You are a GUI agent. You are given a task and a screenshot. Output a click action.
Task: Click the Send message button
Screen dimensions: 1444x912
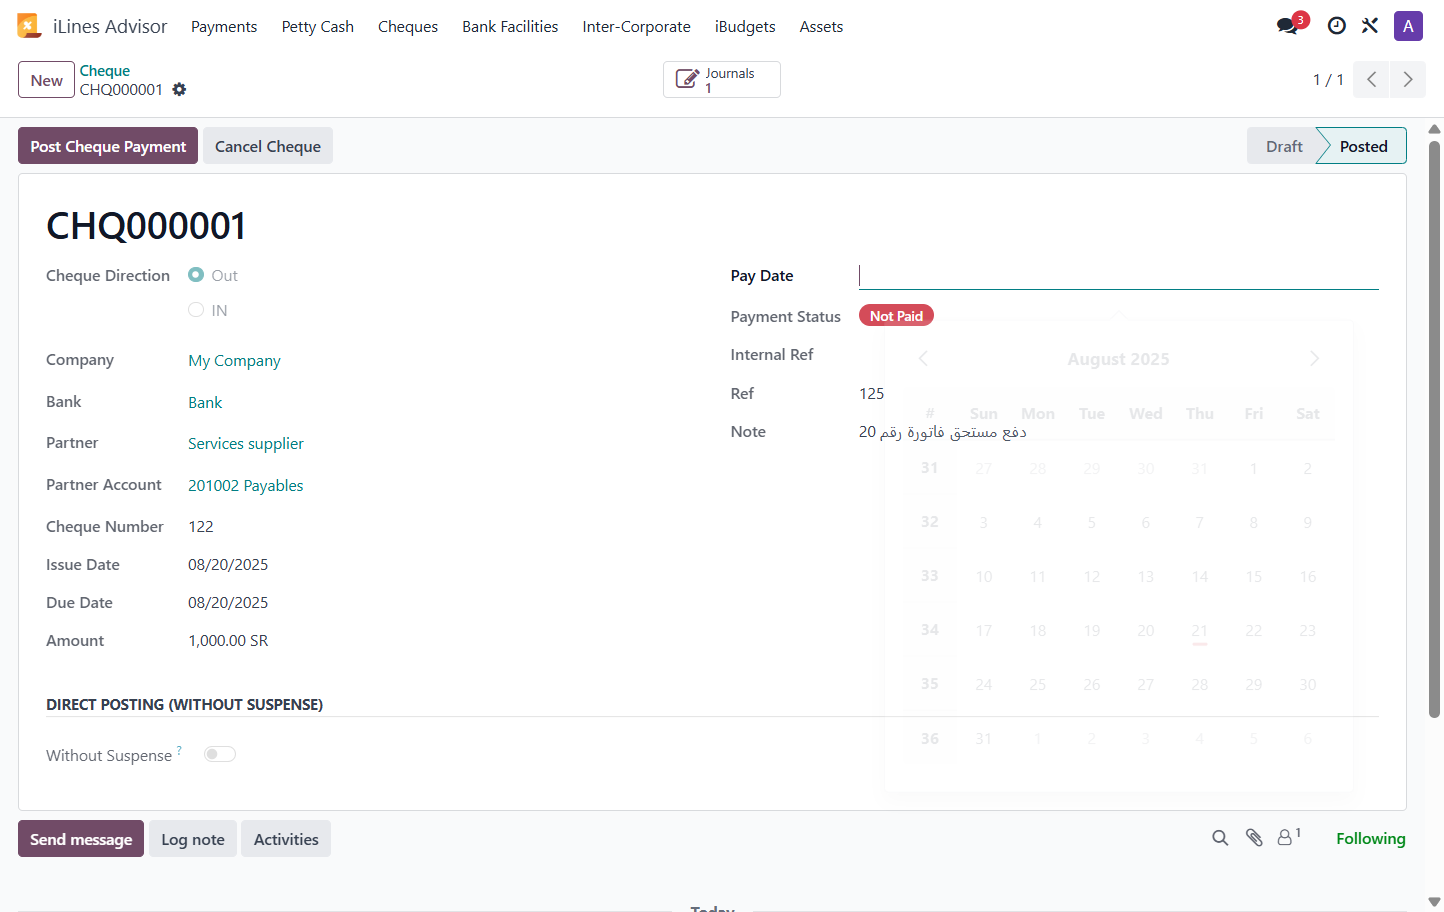tap(81, 839)
